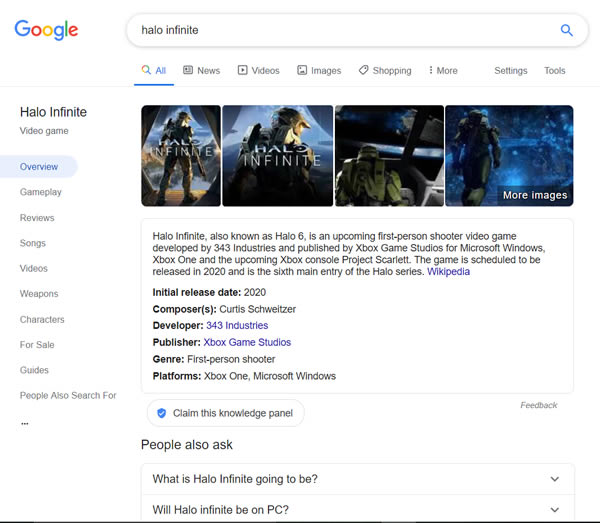Open Songs in the sidebar
The width and height of the screenshot is (600, 523).
(33, 243)
